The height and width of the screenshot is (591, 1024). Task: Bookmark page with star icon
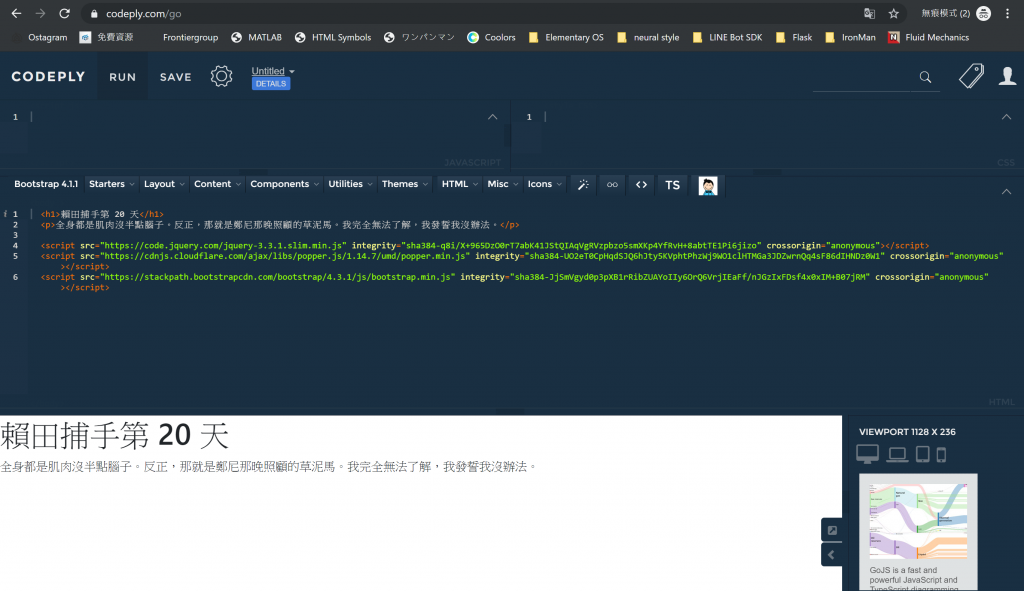[893, 14]
